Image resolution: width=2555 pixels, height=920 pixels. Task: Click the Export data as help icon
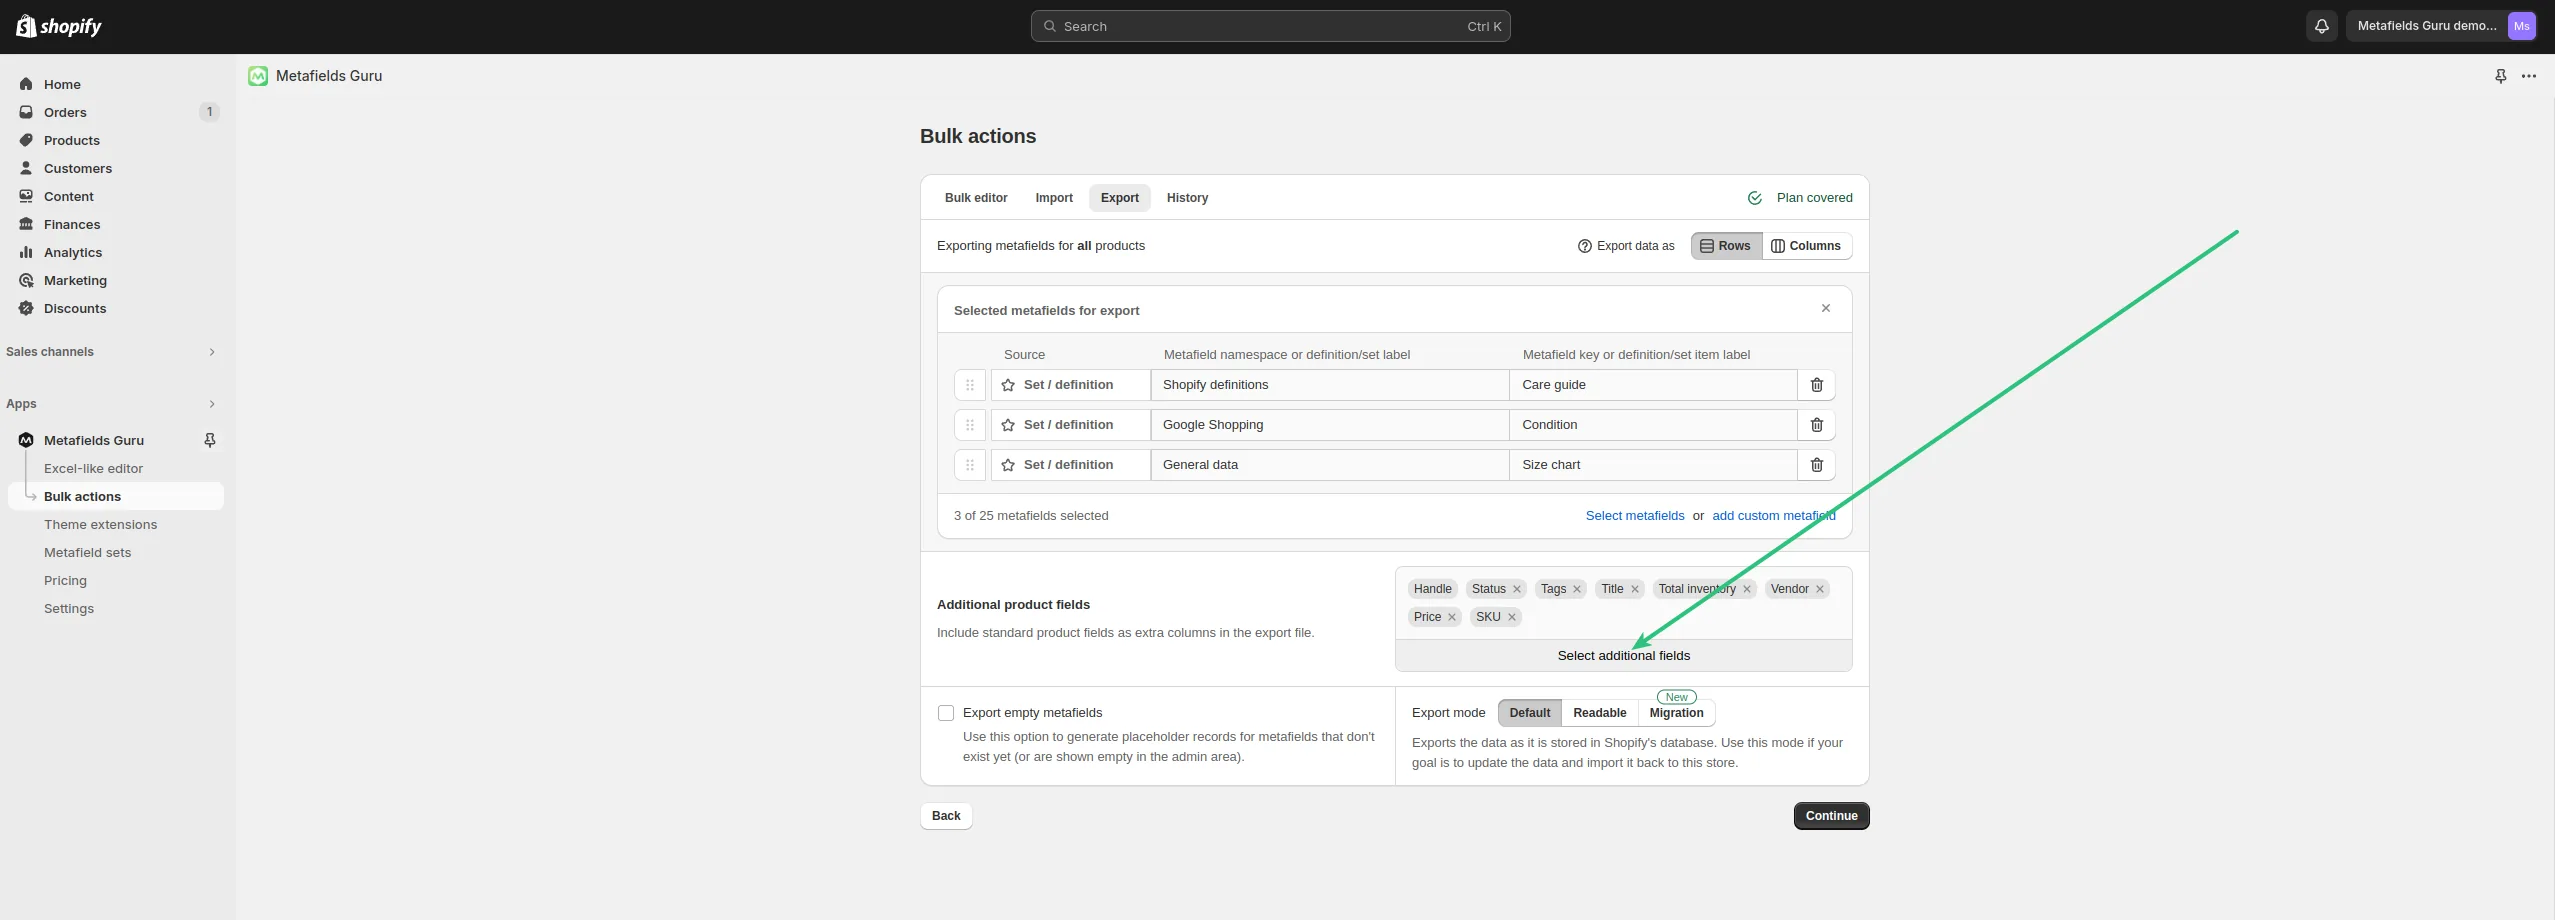coord(1585,246)
